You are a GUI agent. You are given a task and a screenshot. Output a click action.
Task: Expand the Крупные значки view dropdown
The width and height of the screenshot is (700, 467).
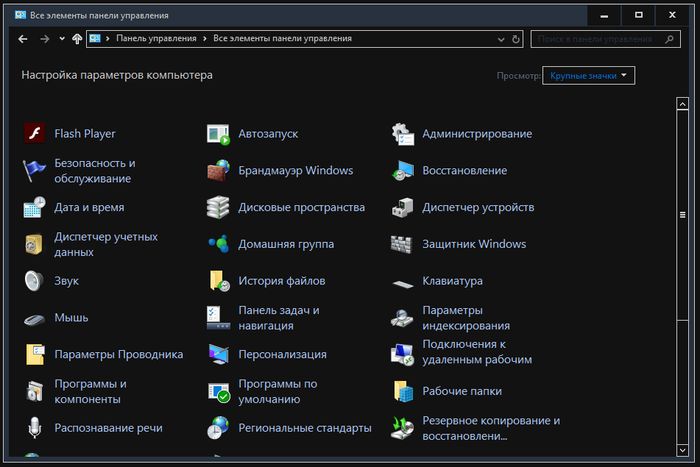coord(588,76)
